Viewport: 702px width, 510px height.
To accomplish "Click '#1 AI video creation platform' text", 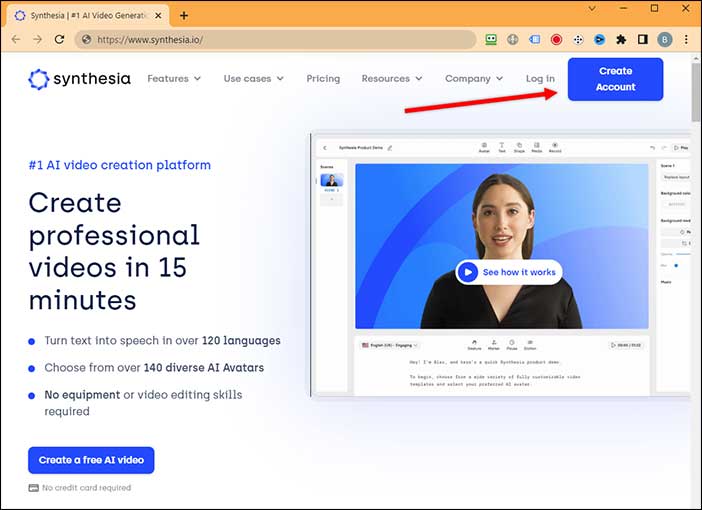I will click(120, 165).
